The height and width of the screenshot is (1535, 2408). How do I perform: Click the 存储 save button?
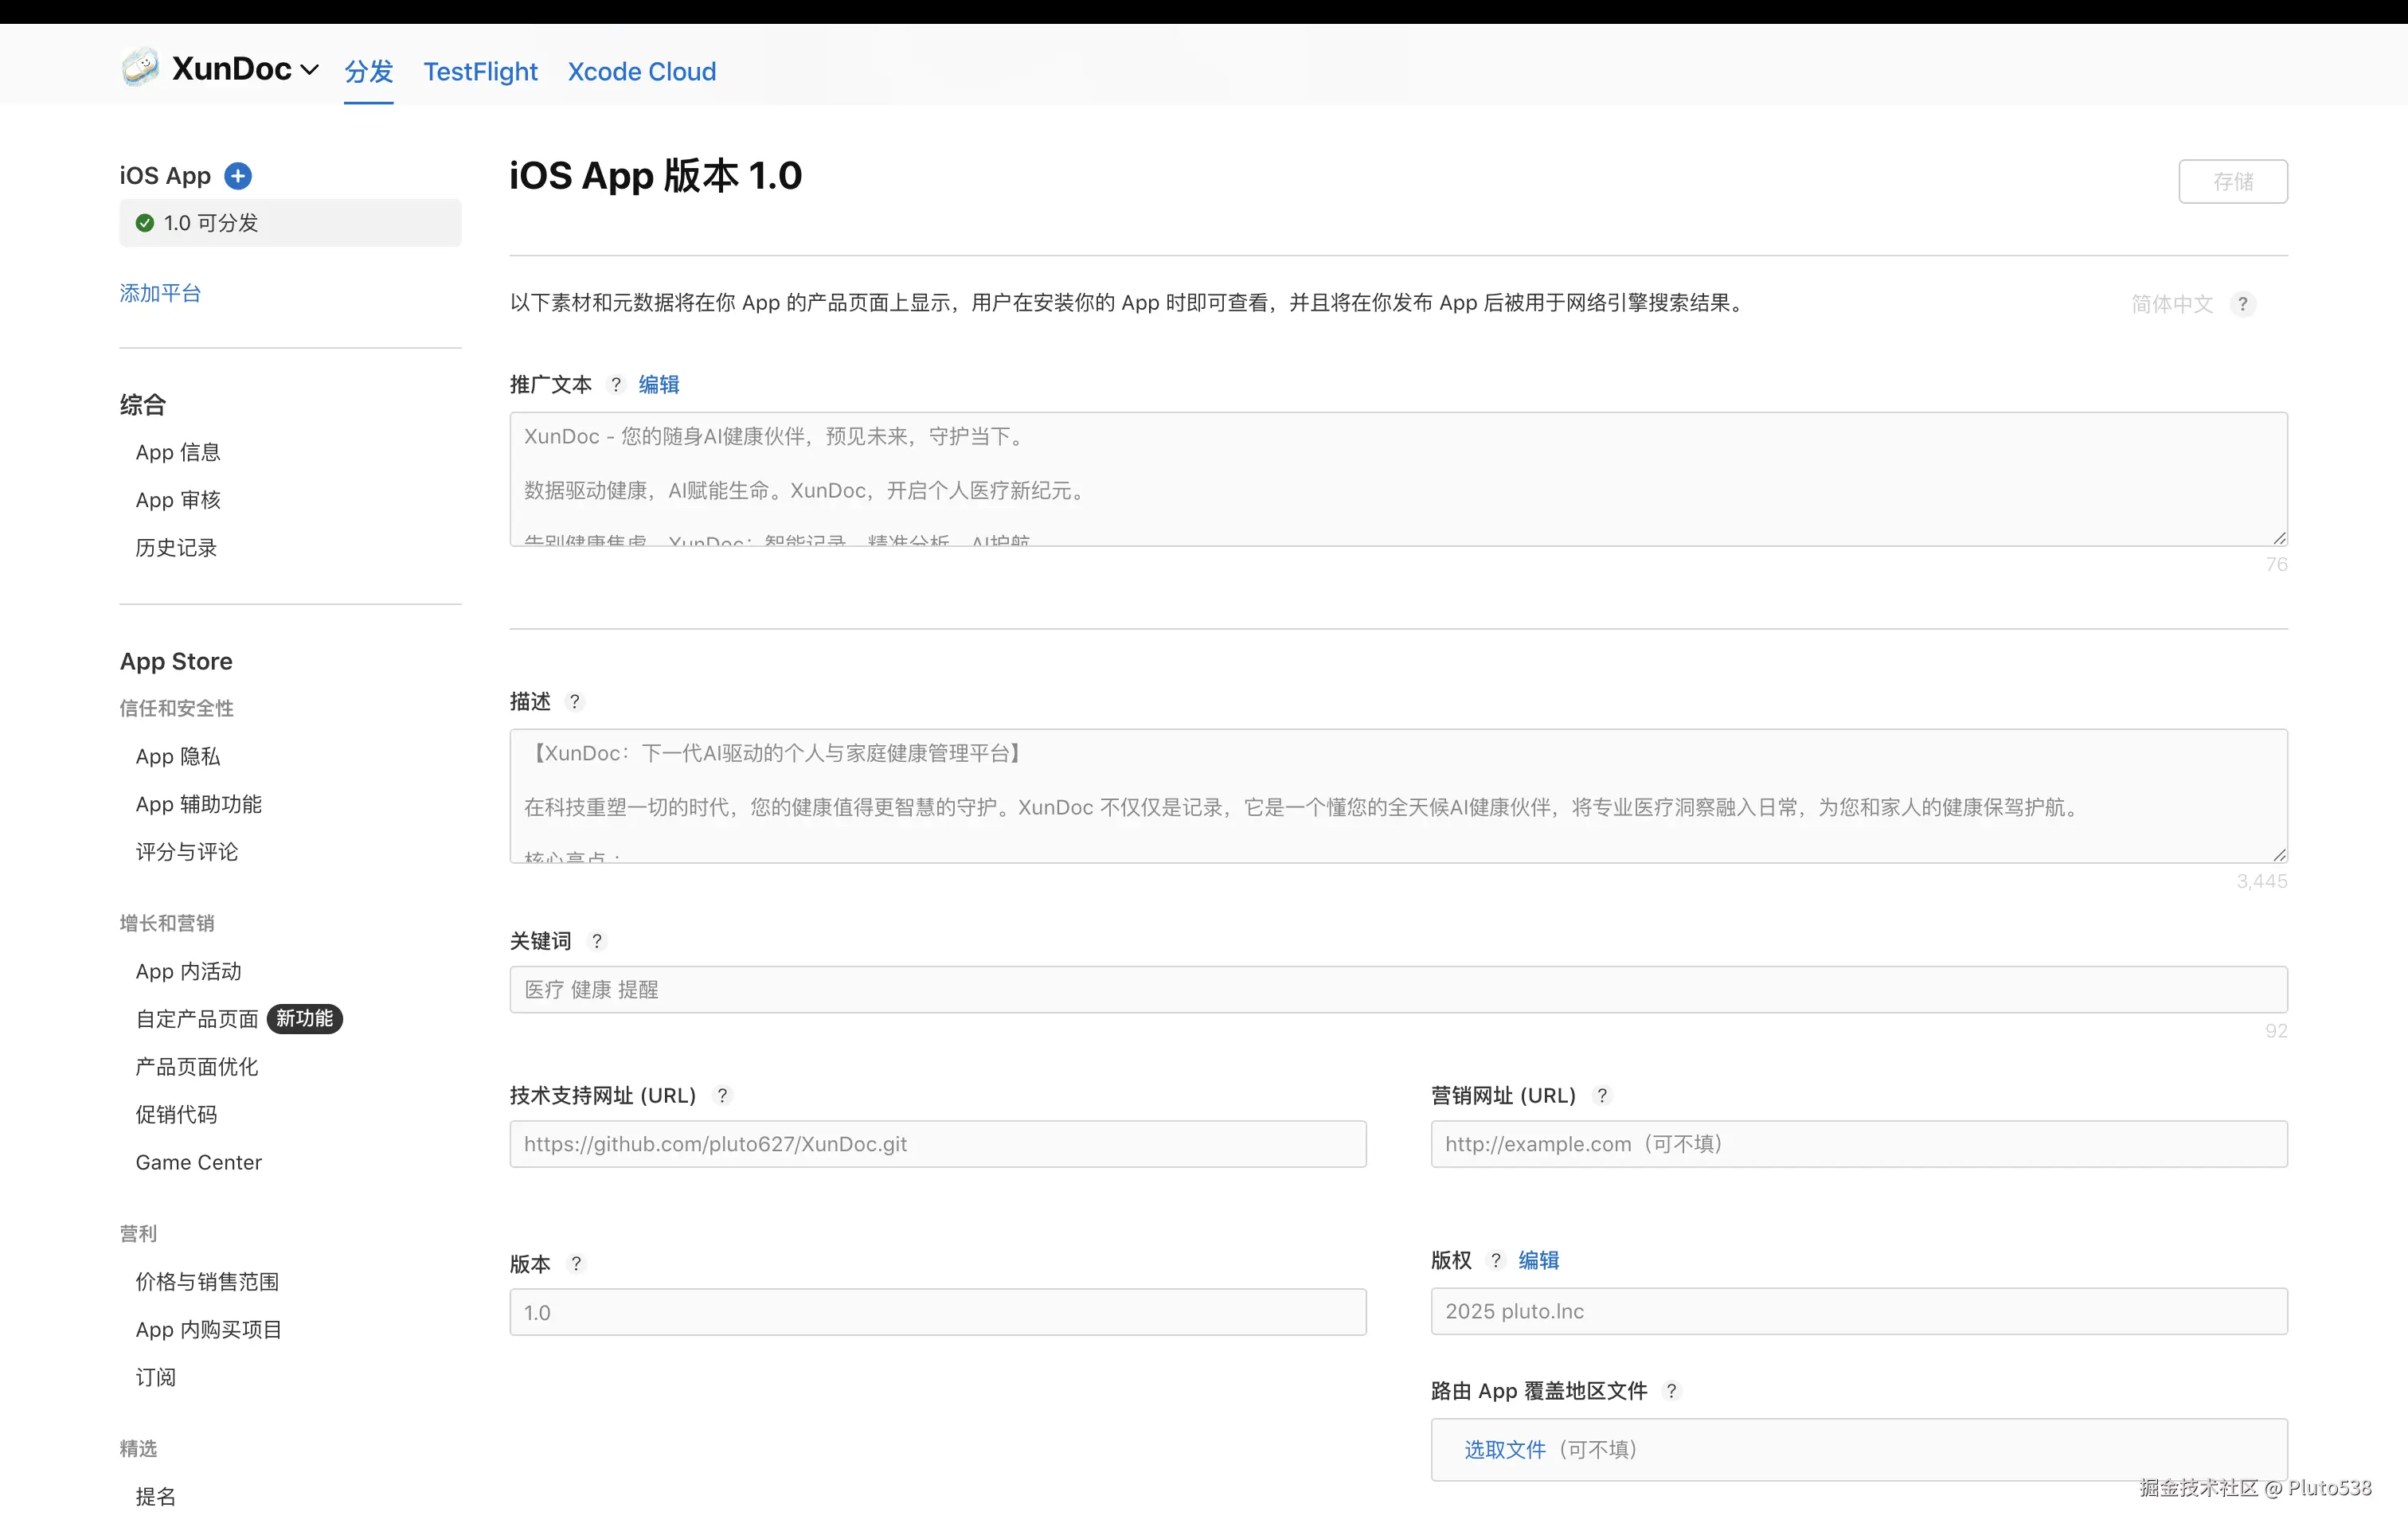[x=2232, y=181]
